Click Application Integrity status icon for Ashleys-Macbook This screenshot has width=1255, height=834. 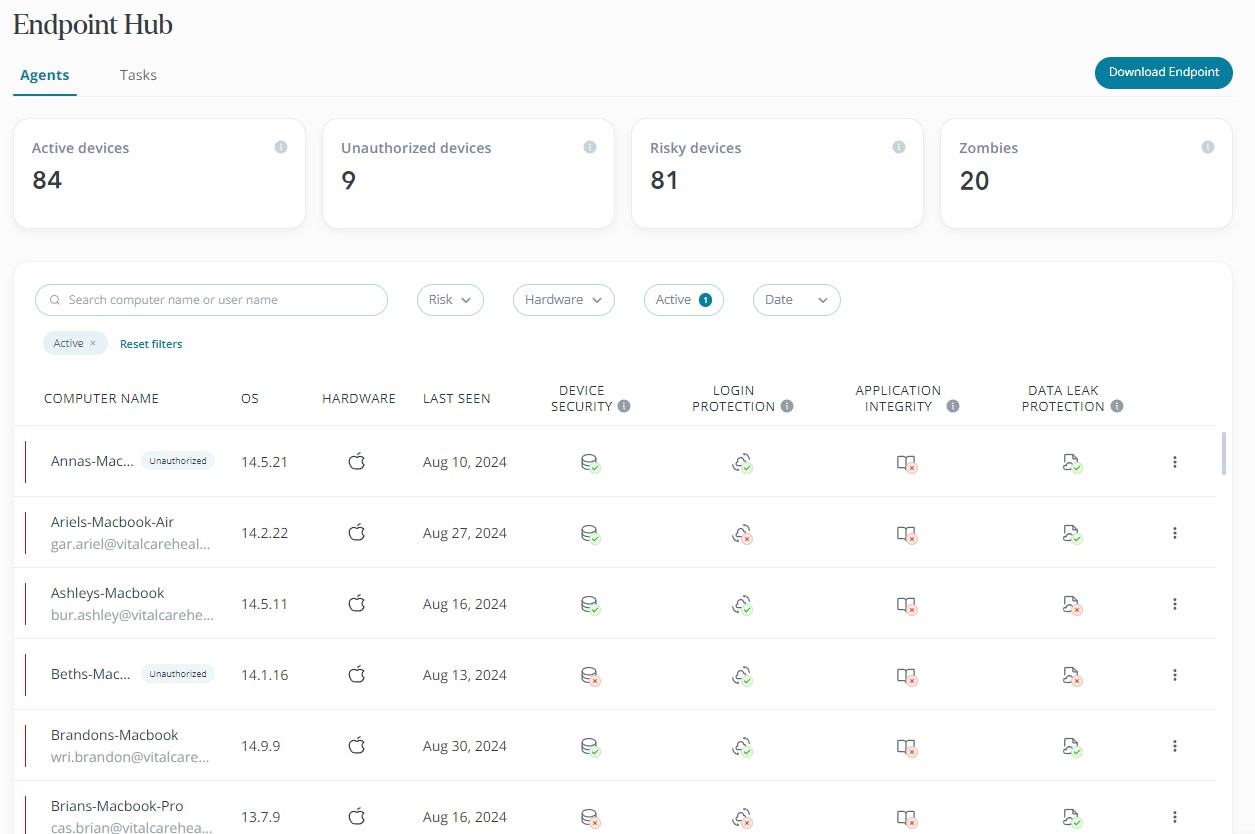907,605
